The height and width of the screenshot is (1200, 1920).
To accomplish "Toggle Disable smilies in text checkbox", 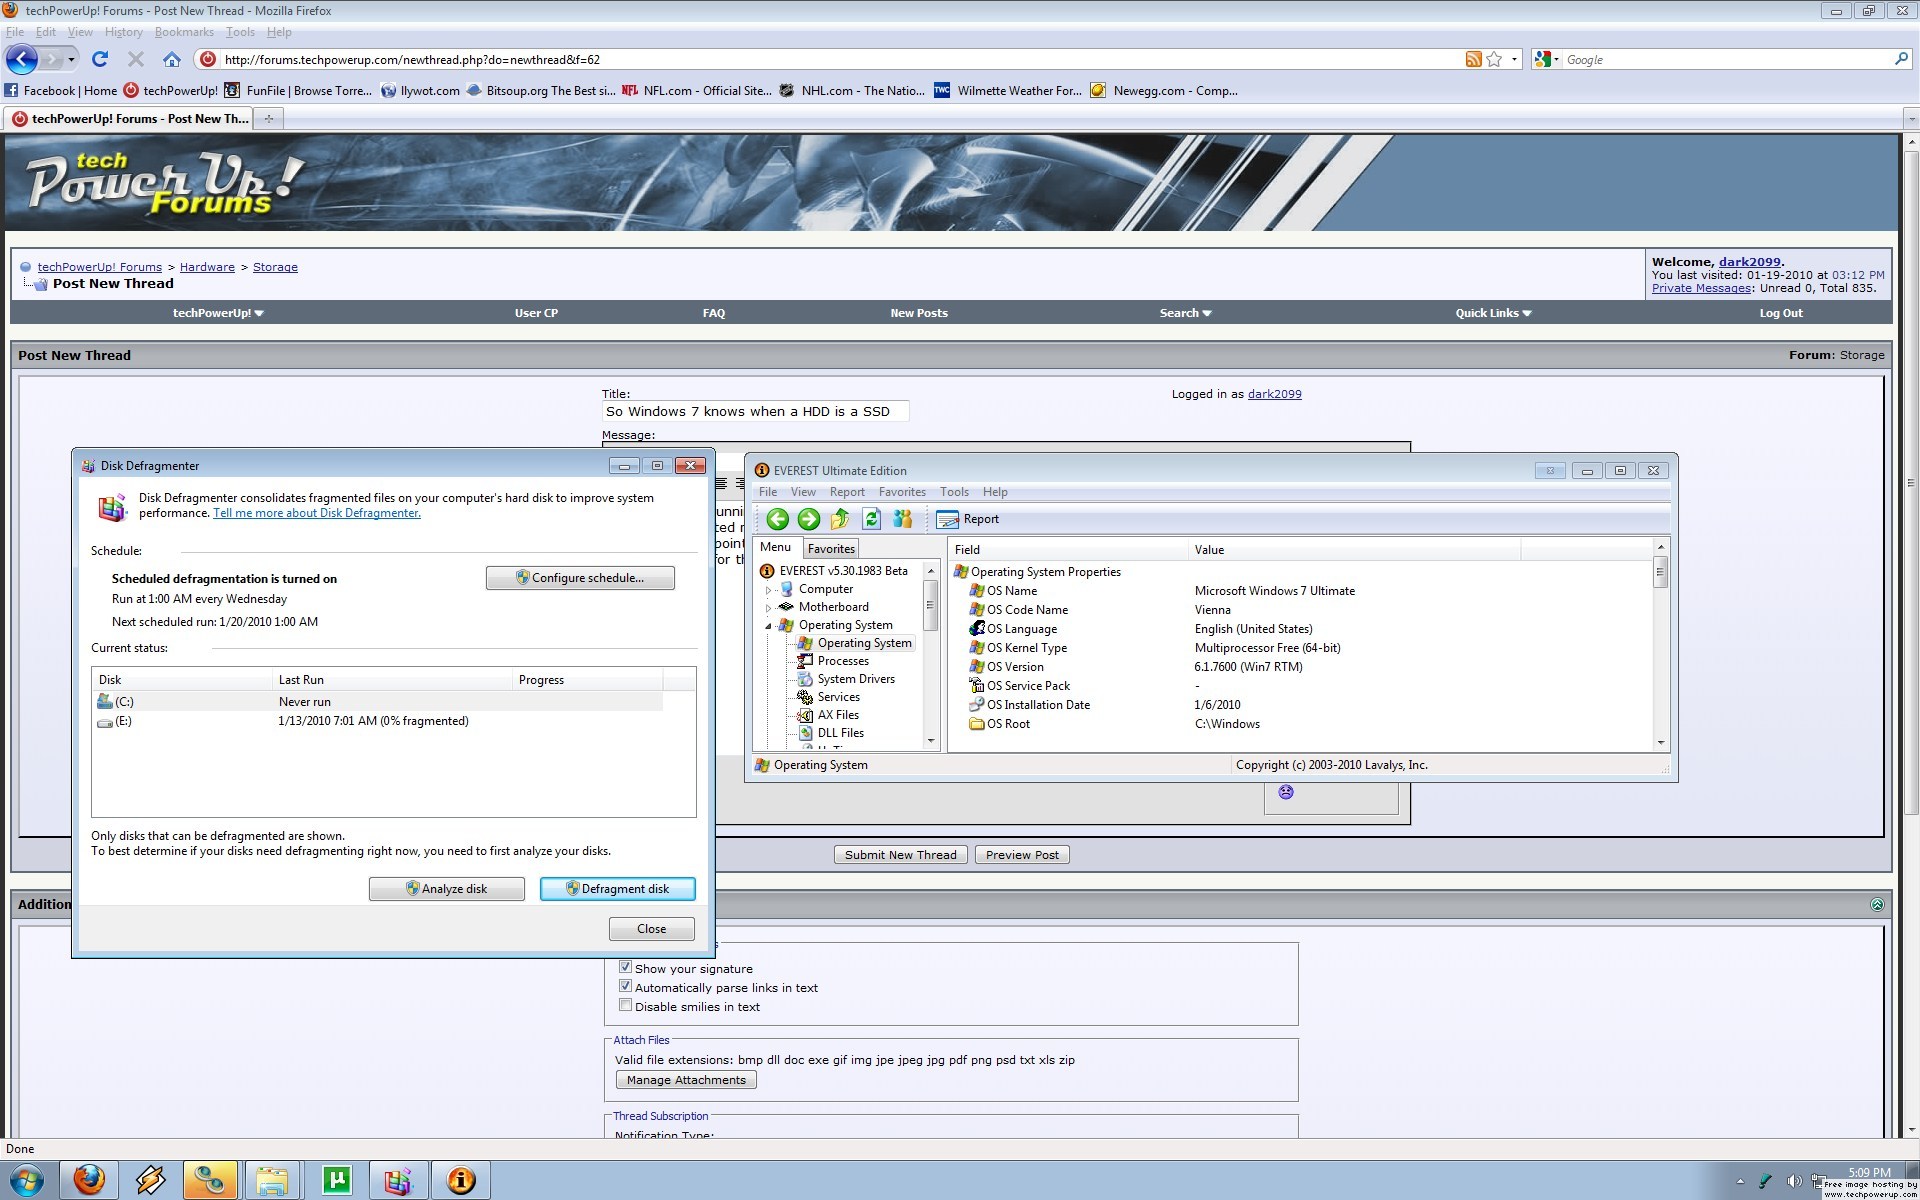I will click(625, 1005).
